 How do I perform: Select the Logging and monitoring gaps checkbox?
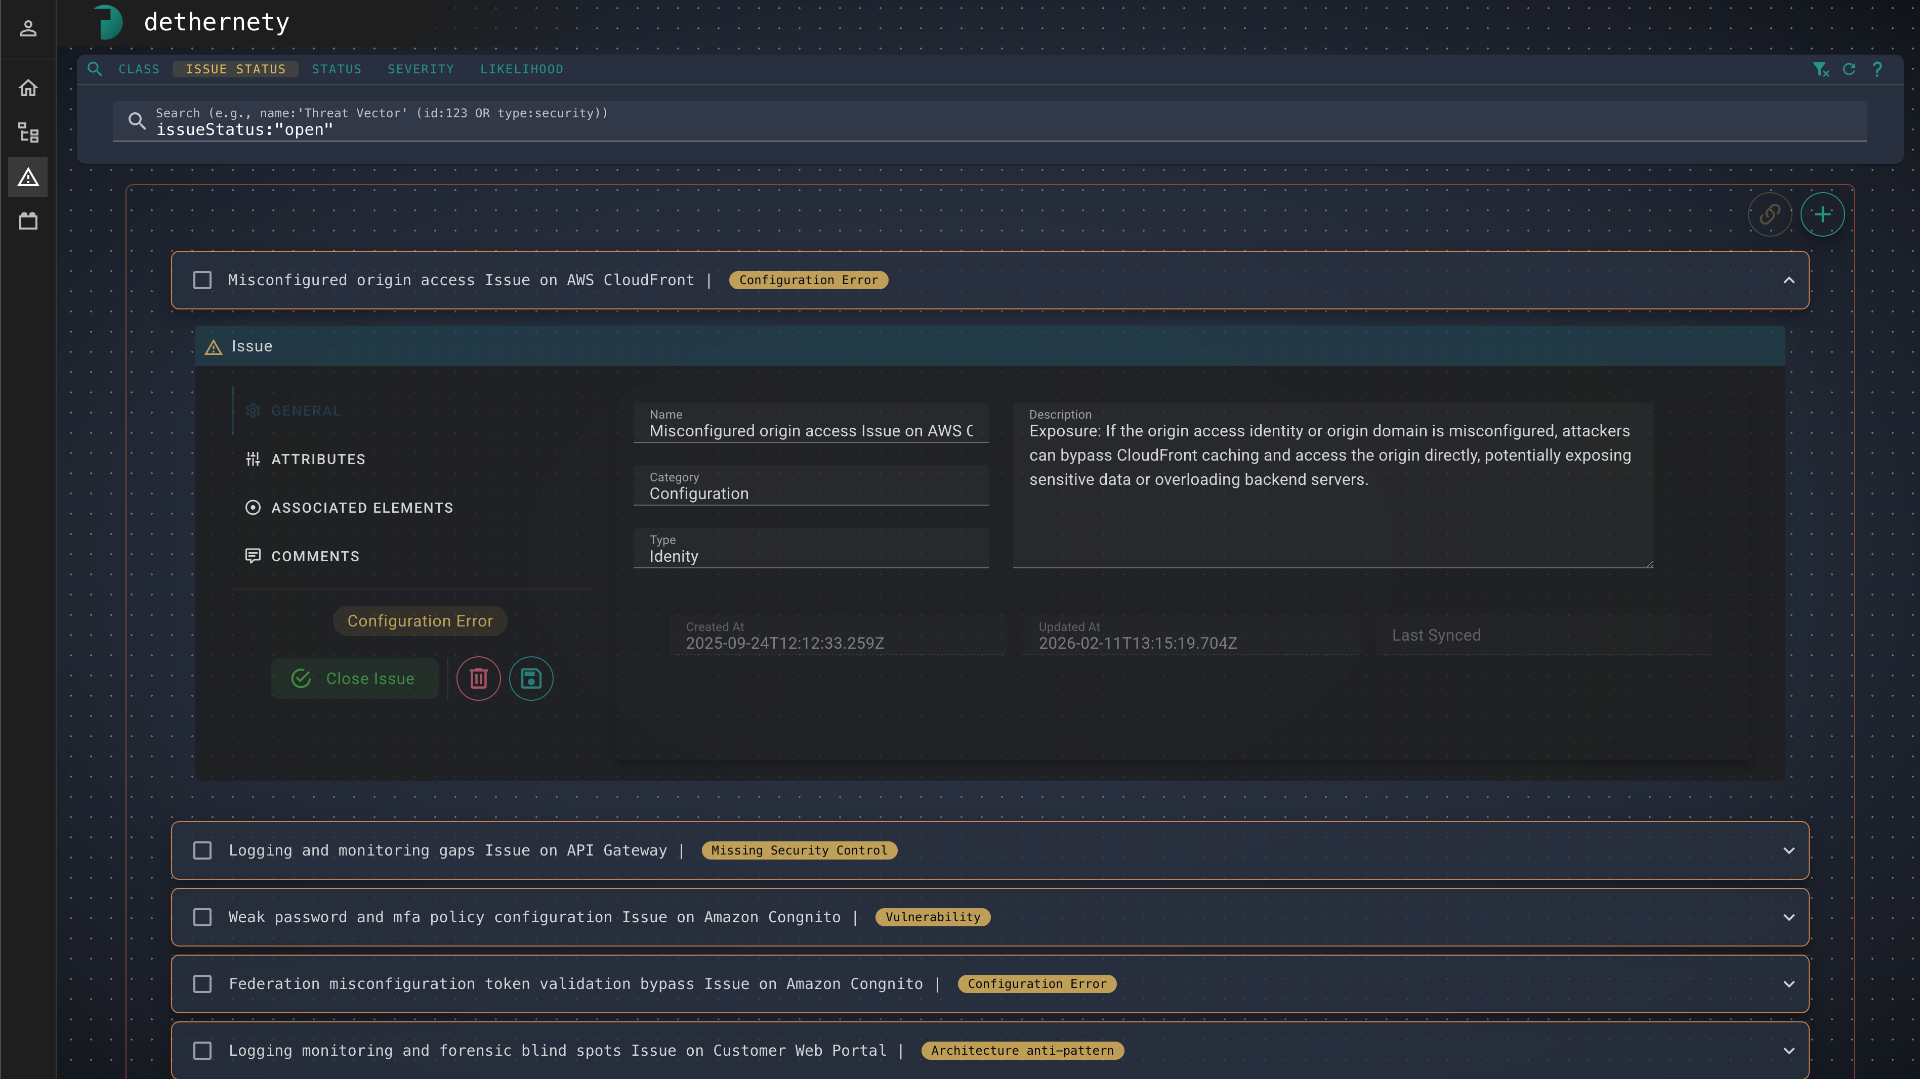tap(201, 850)
